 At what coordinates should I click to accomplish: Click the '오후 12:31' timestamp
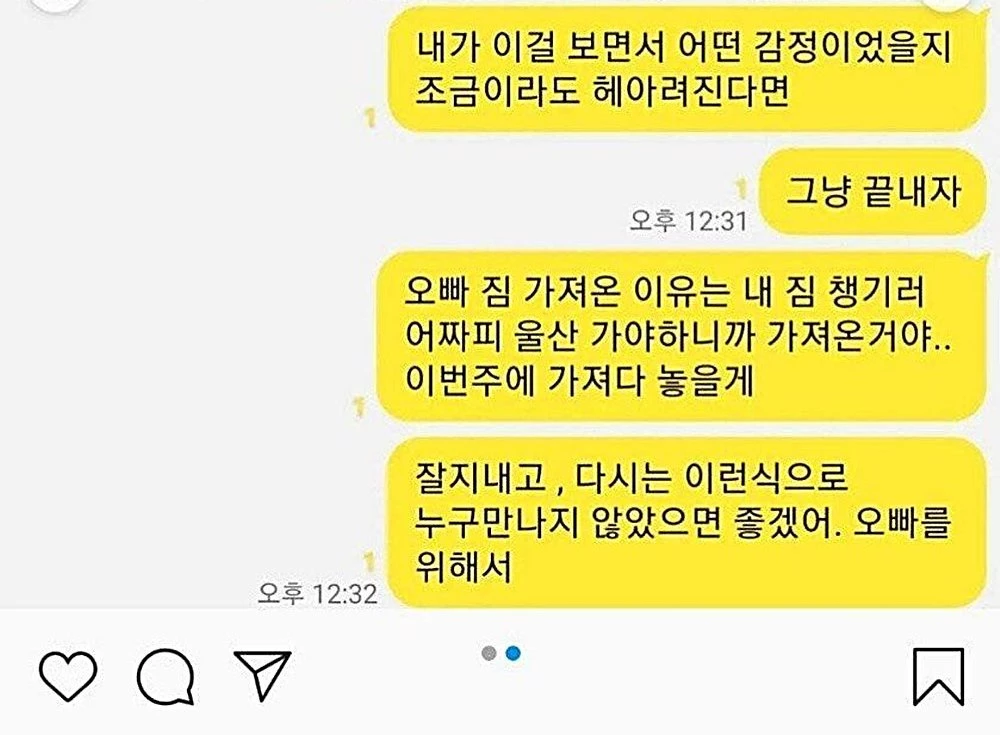click(688, 221)
